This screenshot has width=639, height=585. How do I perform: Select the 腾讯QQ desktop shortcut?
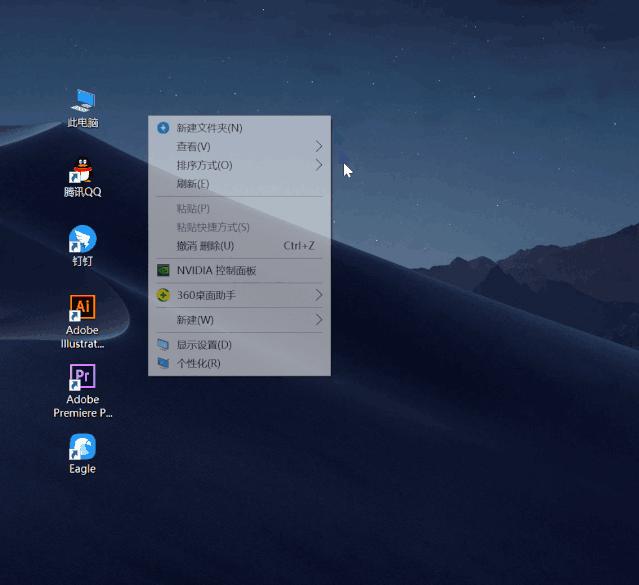point(83,177)
